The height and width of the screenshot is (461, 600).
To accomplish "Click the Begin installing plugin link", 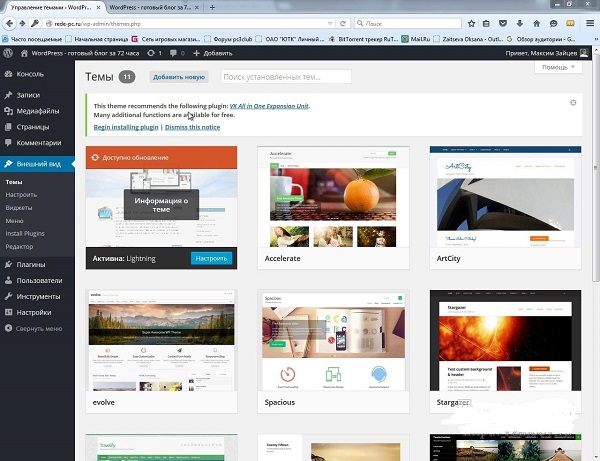I will tap(126, 128).
